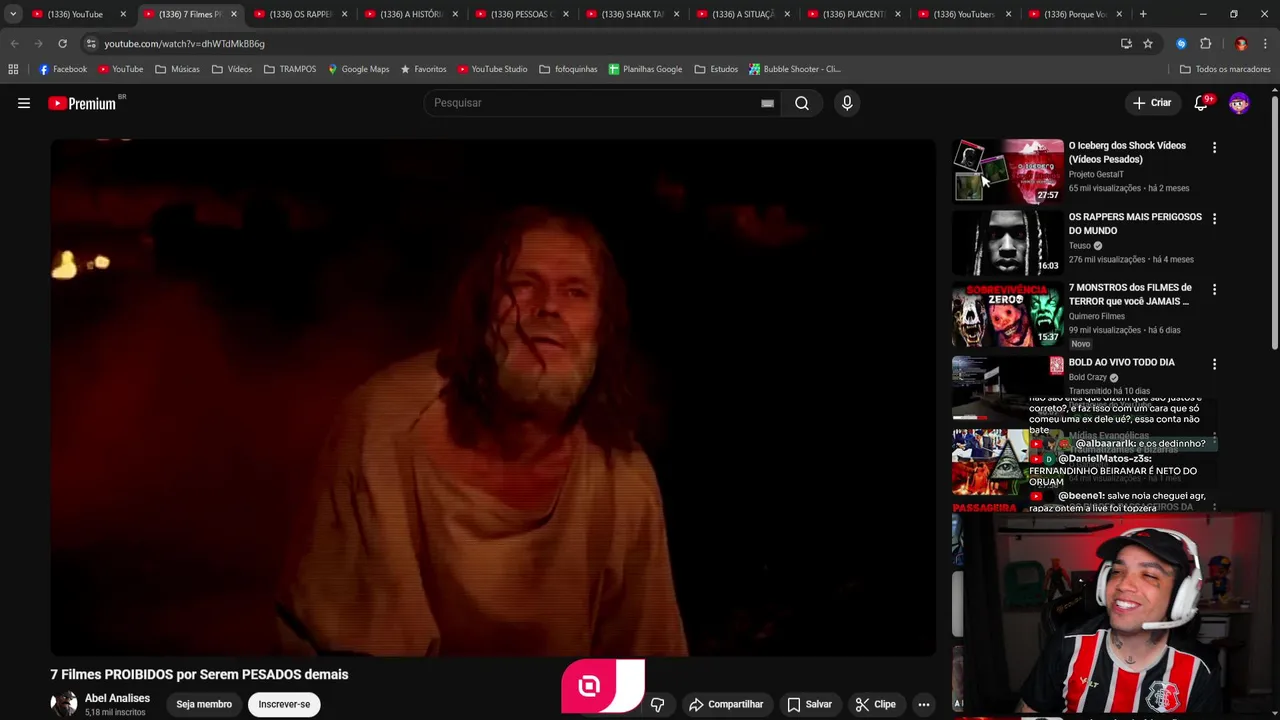The width and height of the screenshot is (1280, 720).
Task: Open Iceberg dos Shock Videos thumbnail
Action: (1007, 171)
